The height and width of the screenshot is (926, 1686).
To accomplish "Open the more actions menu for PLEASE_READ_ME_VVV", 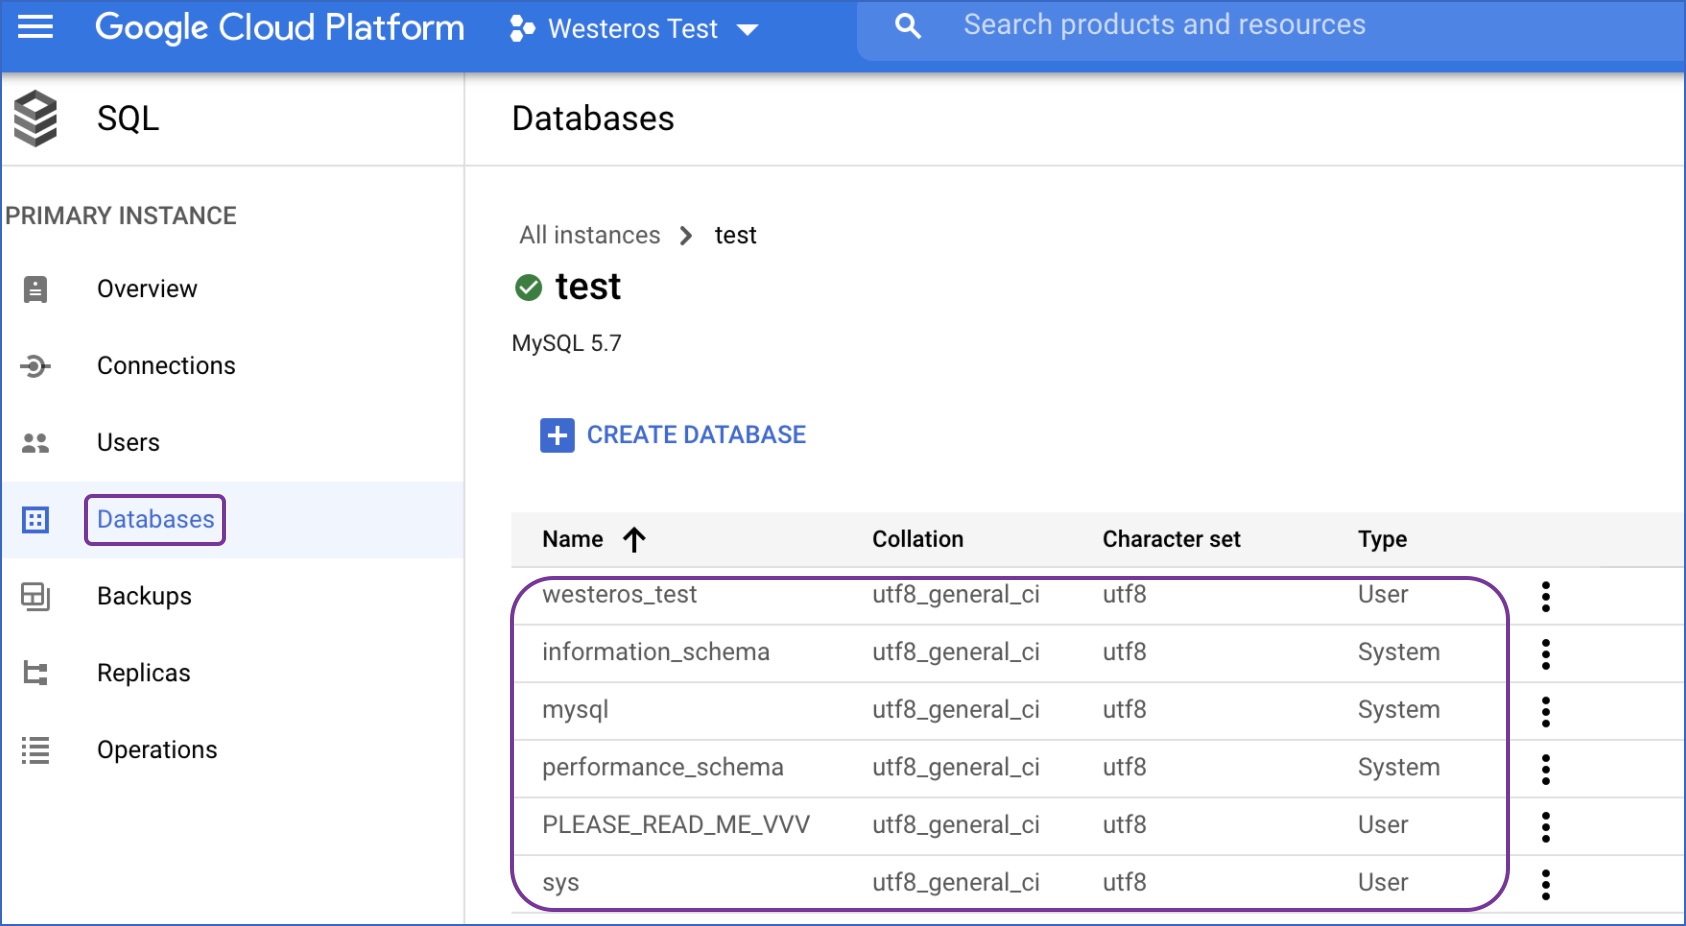I will pyautogui.click(x=1546, y=827).
